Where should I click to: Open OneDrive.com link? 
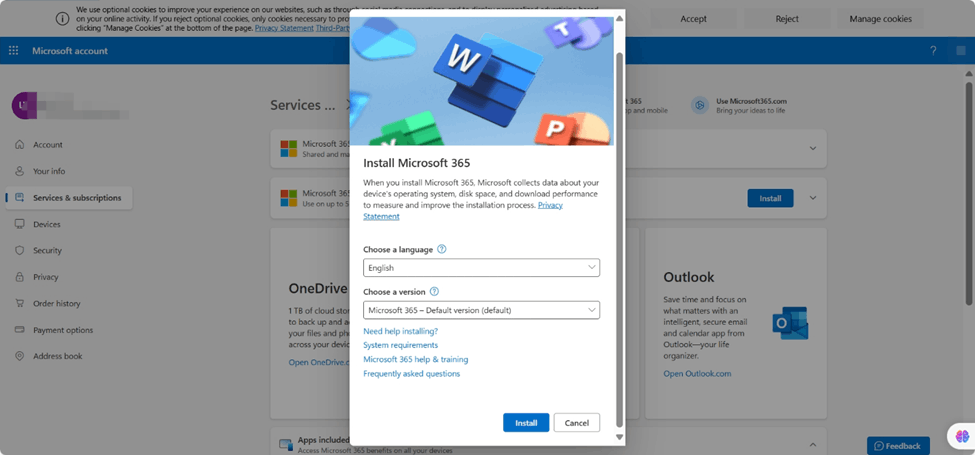click(318, 362)
